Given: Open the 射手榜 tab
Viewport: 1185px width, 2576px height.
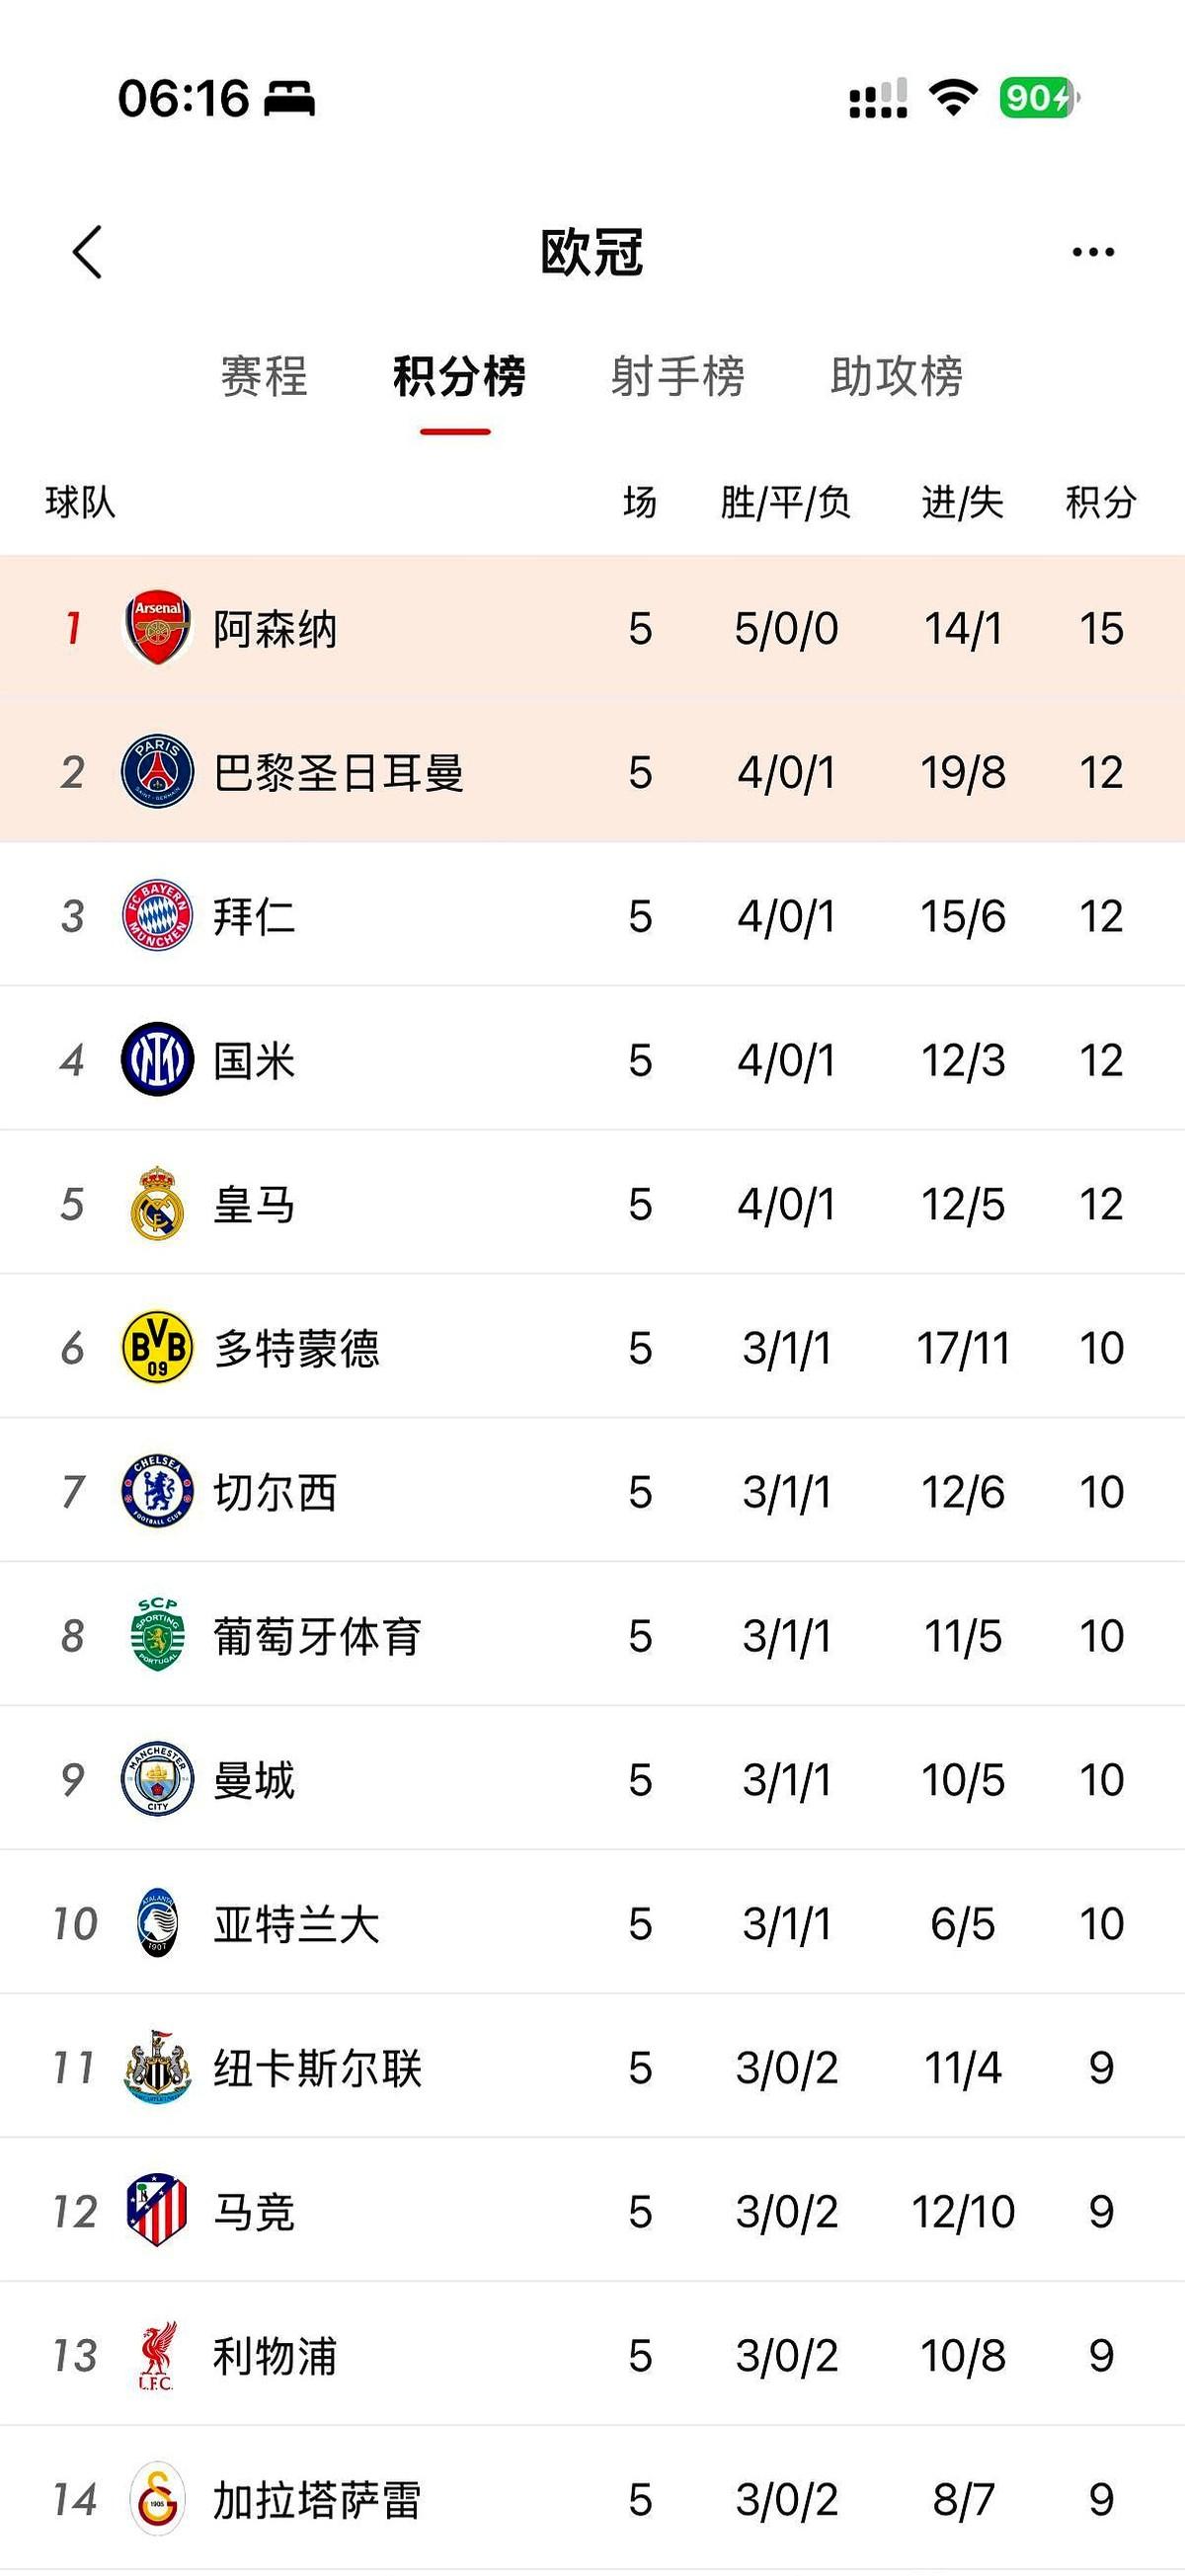Looking at the screenshot, I should (678, 378).
